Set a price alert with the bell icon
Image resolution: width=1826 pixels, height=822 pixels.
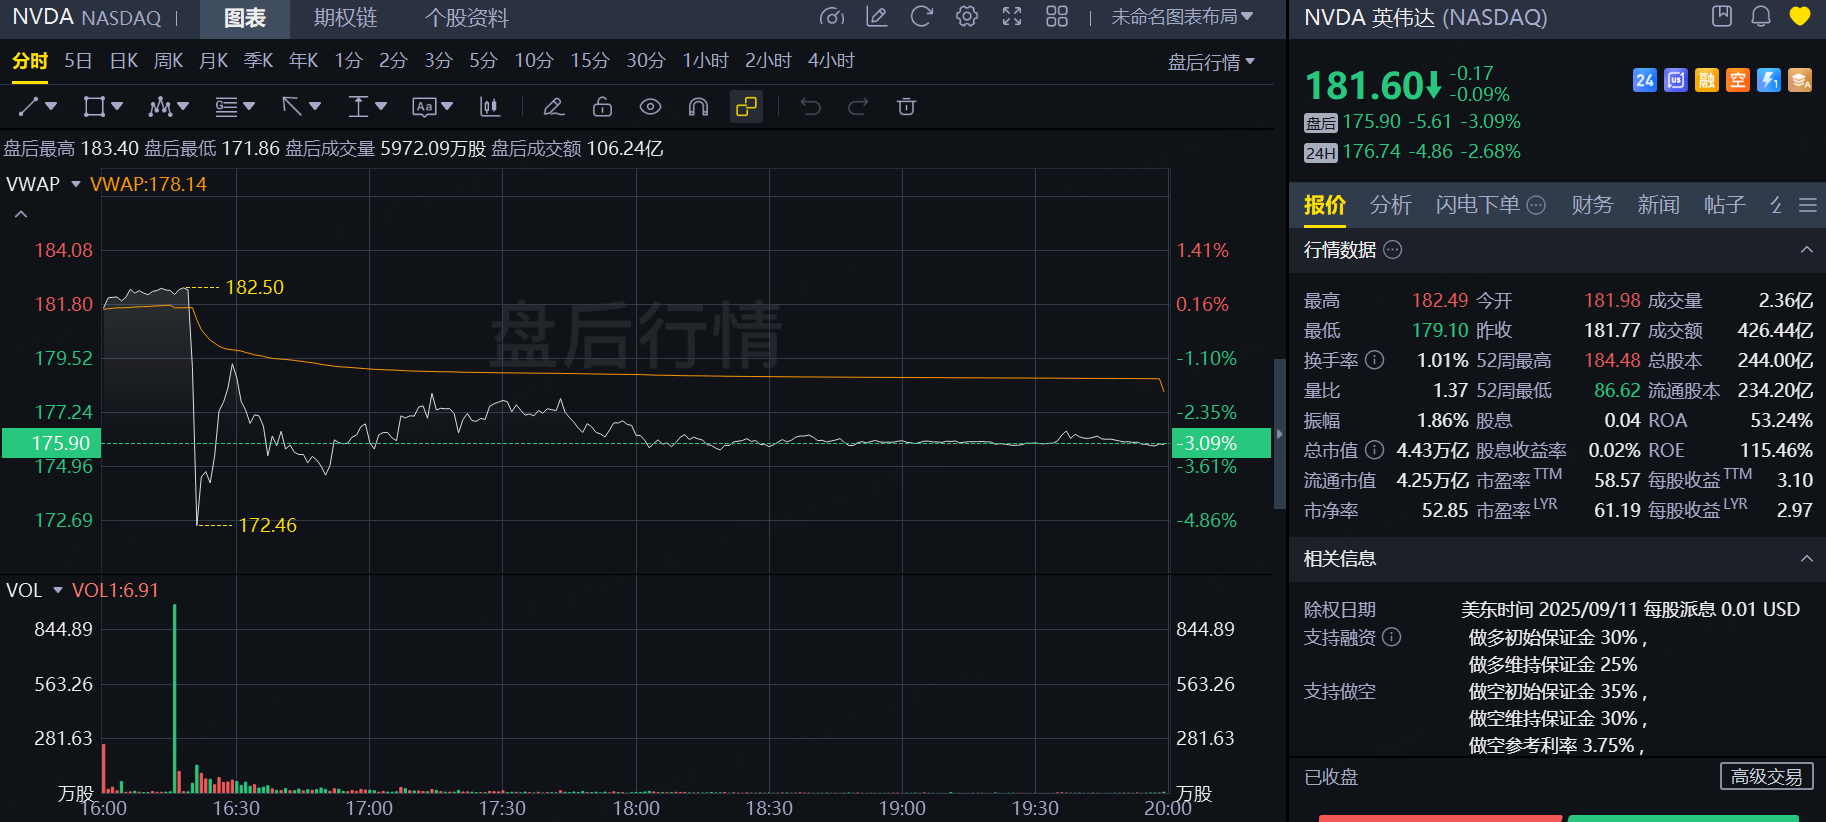coord(1761,16)
